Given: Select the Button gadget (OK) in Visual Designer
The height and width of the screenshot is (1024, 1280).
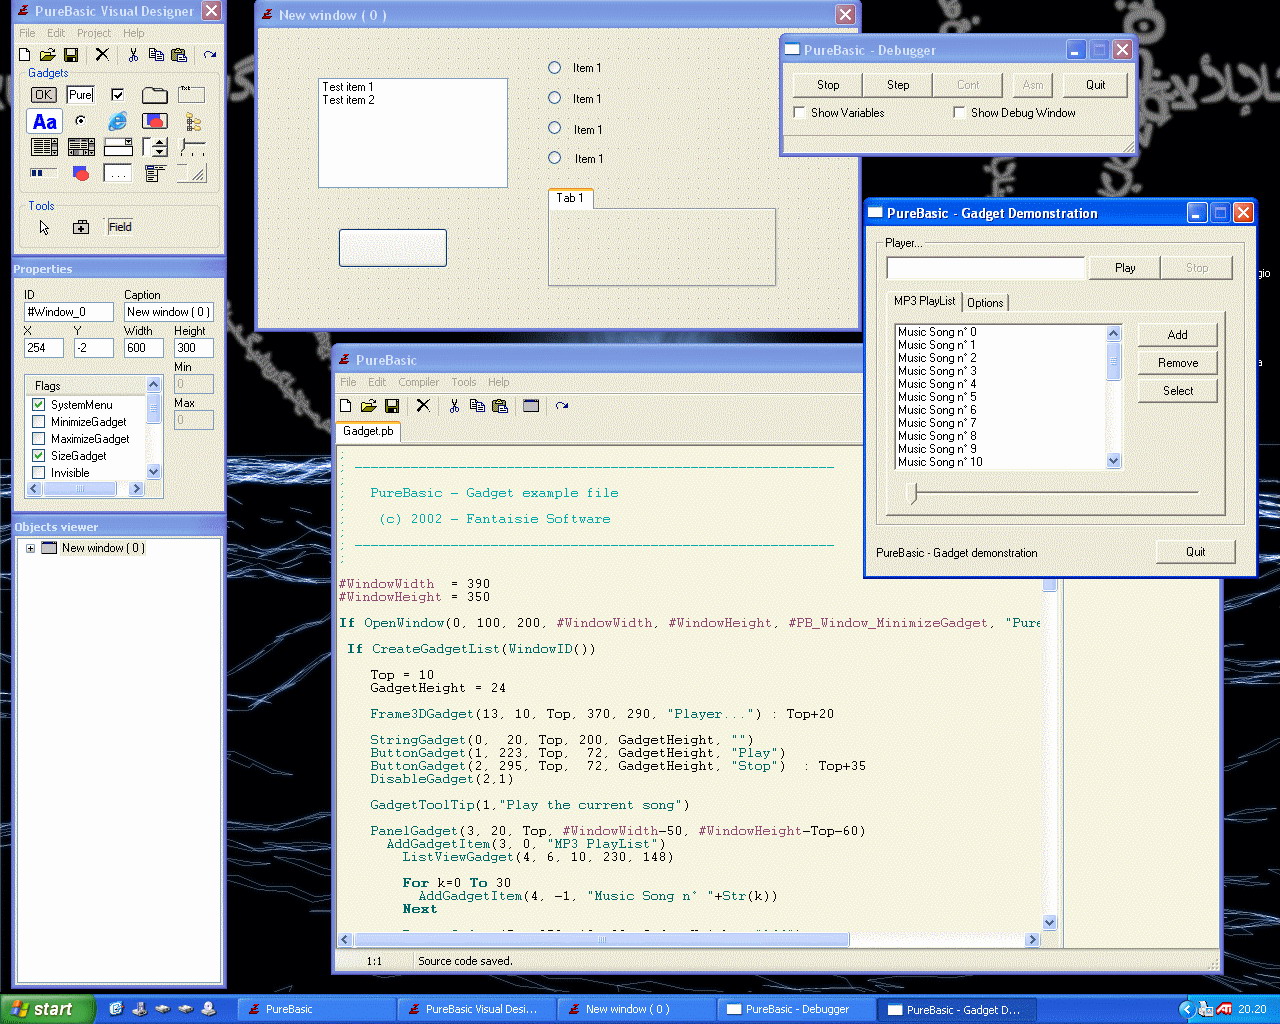Looking at the screenshot, I should point(44,95).
